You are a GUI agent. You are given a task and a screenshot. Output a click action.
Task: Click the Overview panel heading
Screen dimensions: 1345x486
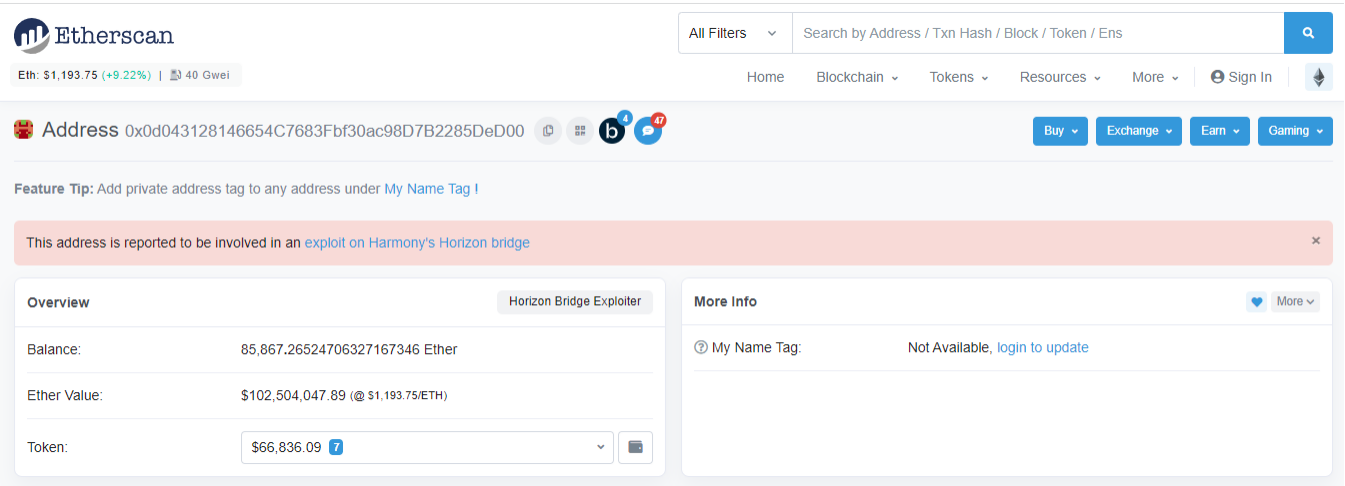(x=58, y=302)
